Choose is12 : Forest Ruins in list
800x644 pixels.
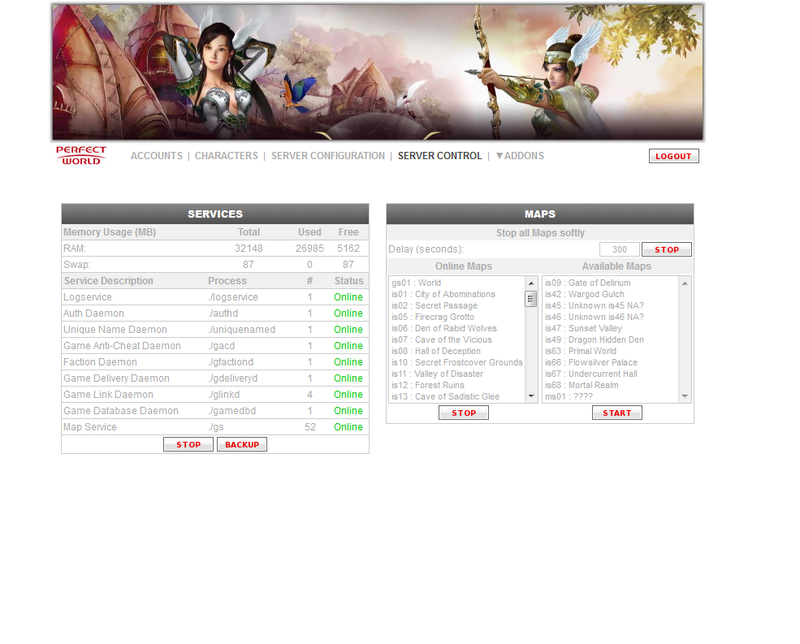click(x=428, y=385)
